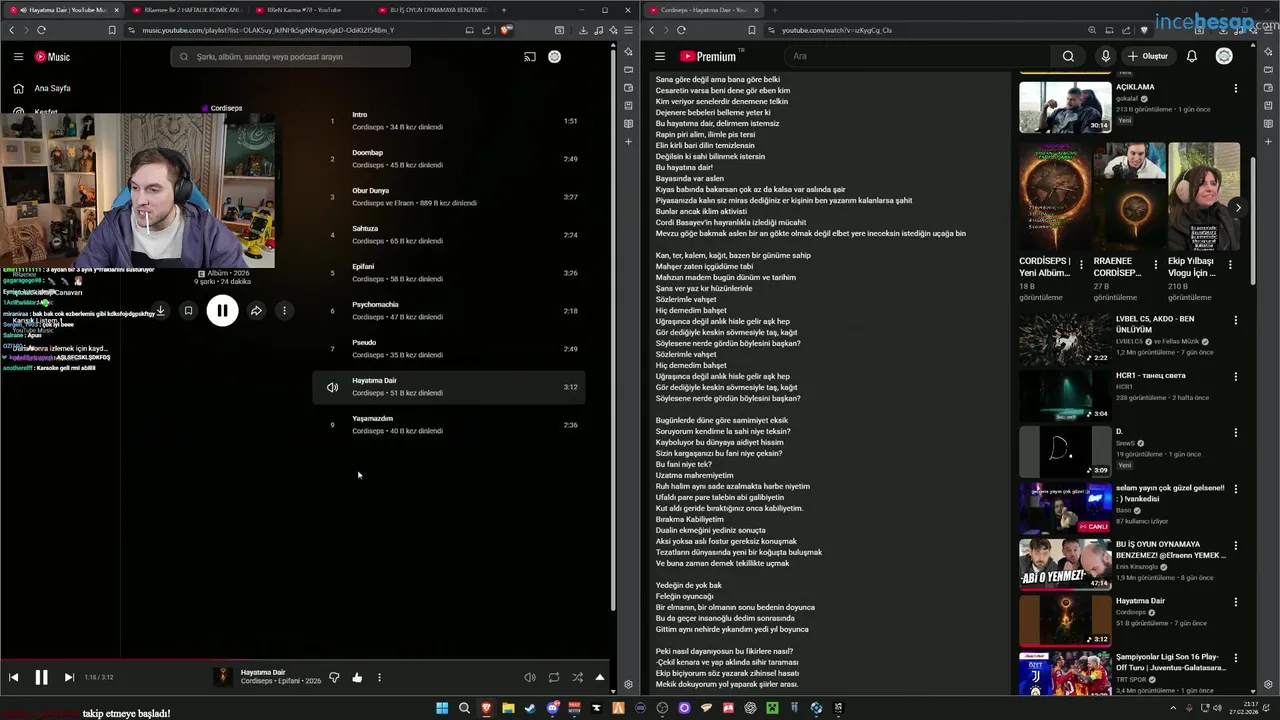Open File Explorer from taskbar
This screenshot has width=1280, height=720.
pos(508,708)
